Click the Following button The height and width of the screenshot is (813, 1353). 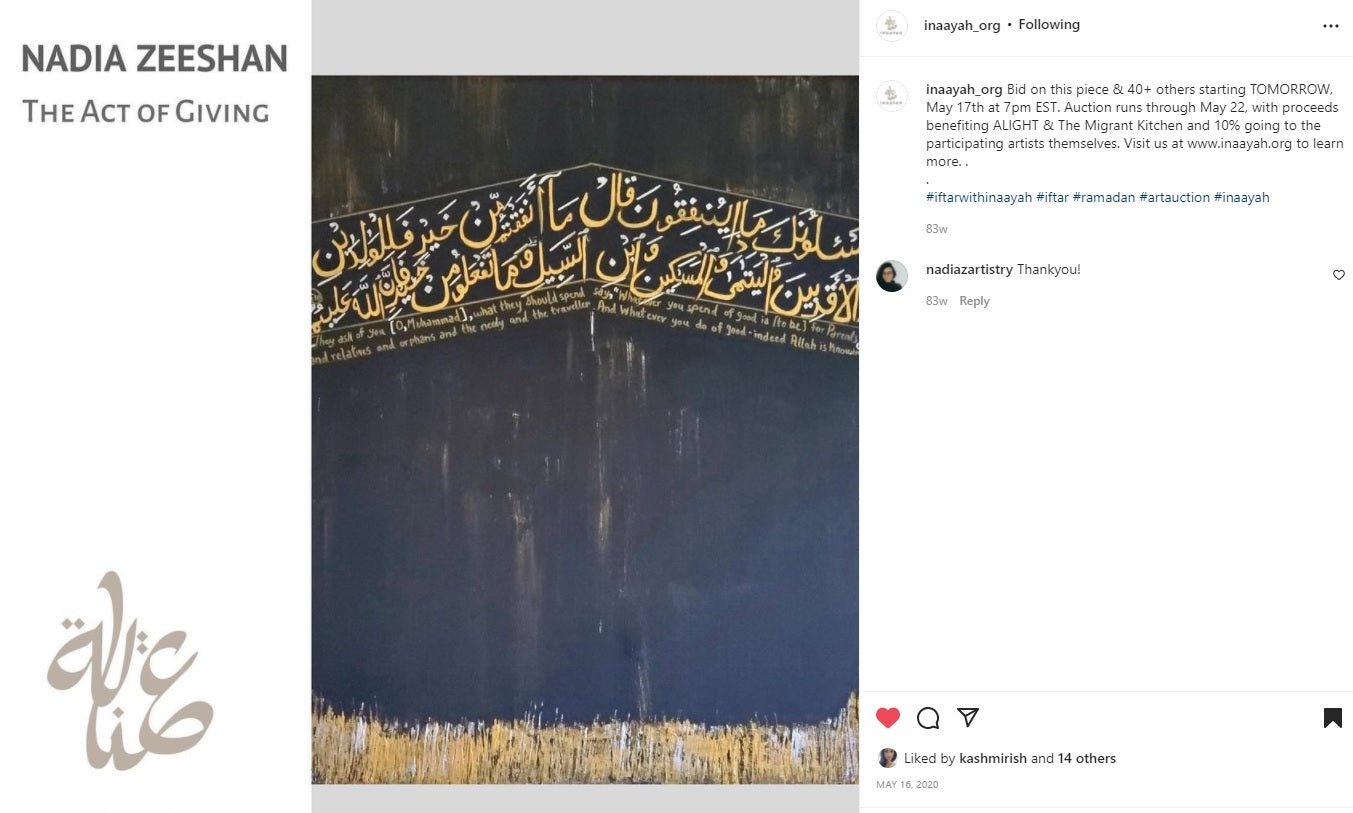click(x=1049, y=25)
